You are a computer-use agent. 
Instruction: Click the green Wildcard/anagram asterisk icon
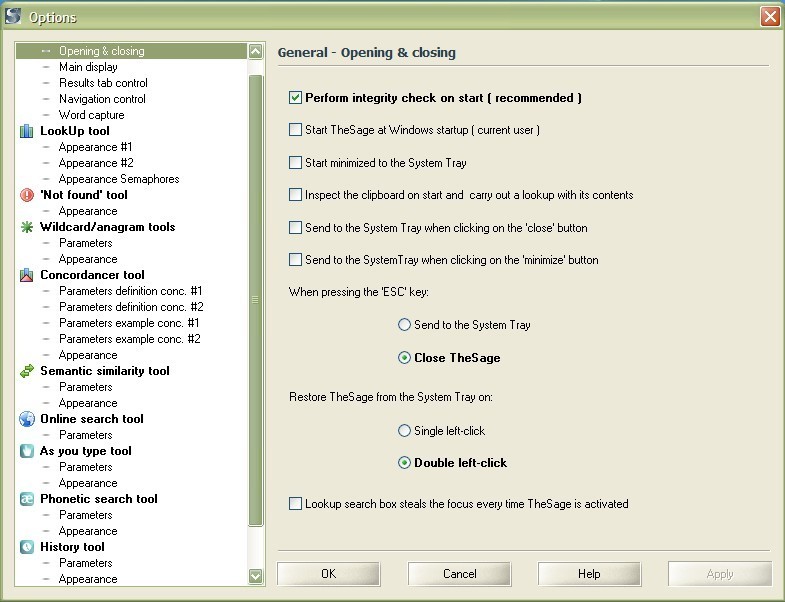[27, 227]
